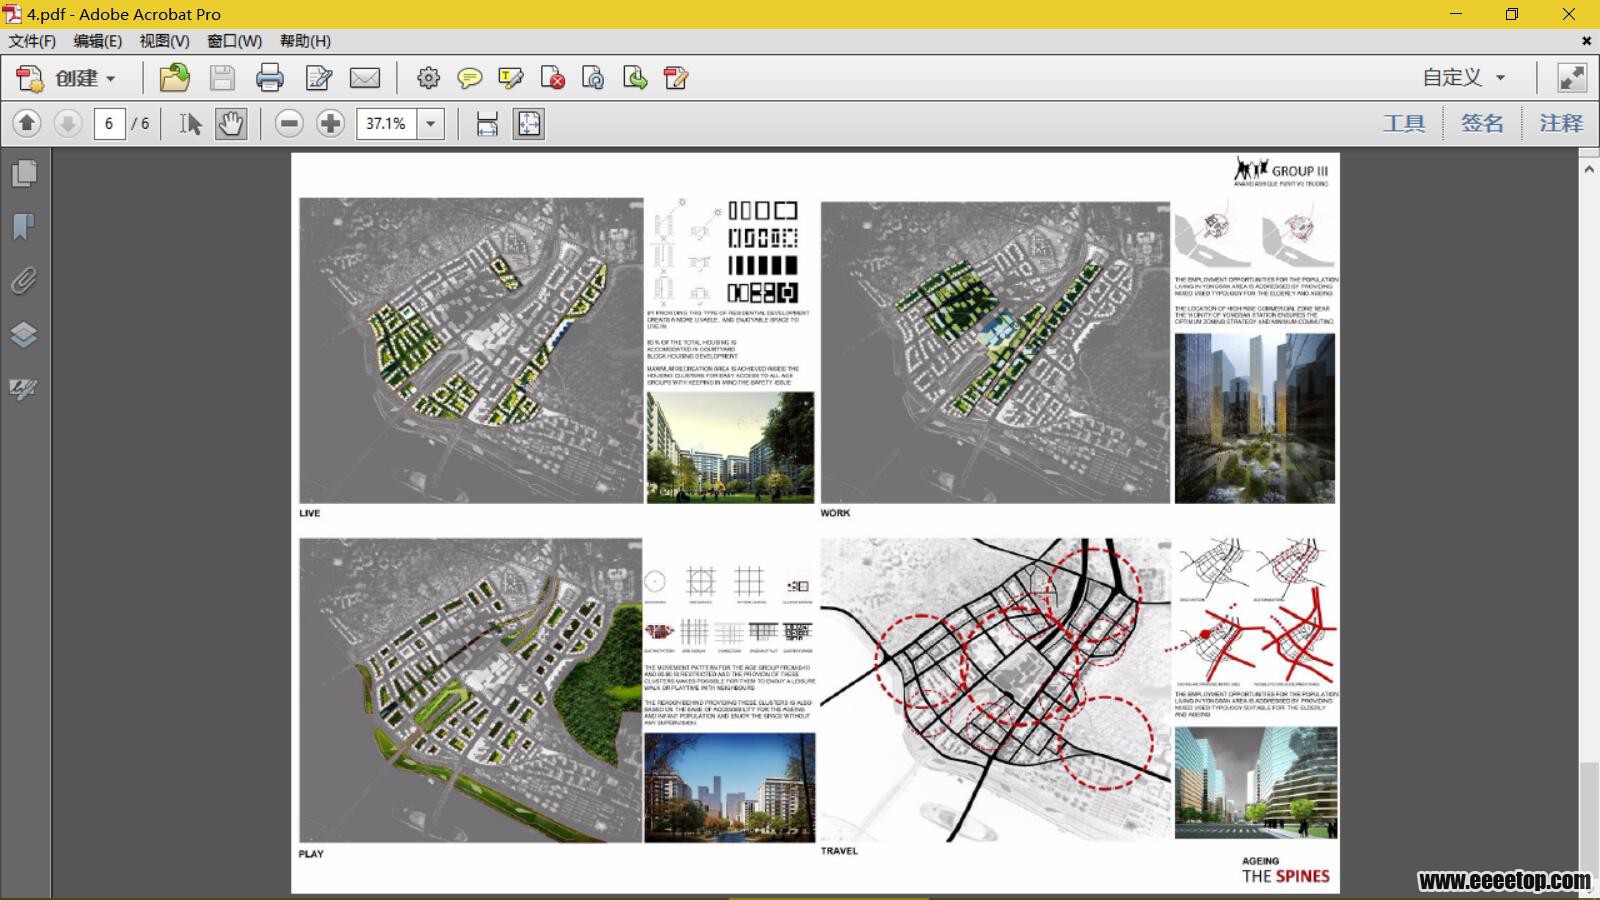Print the document using printer icon

point(270,78)
